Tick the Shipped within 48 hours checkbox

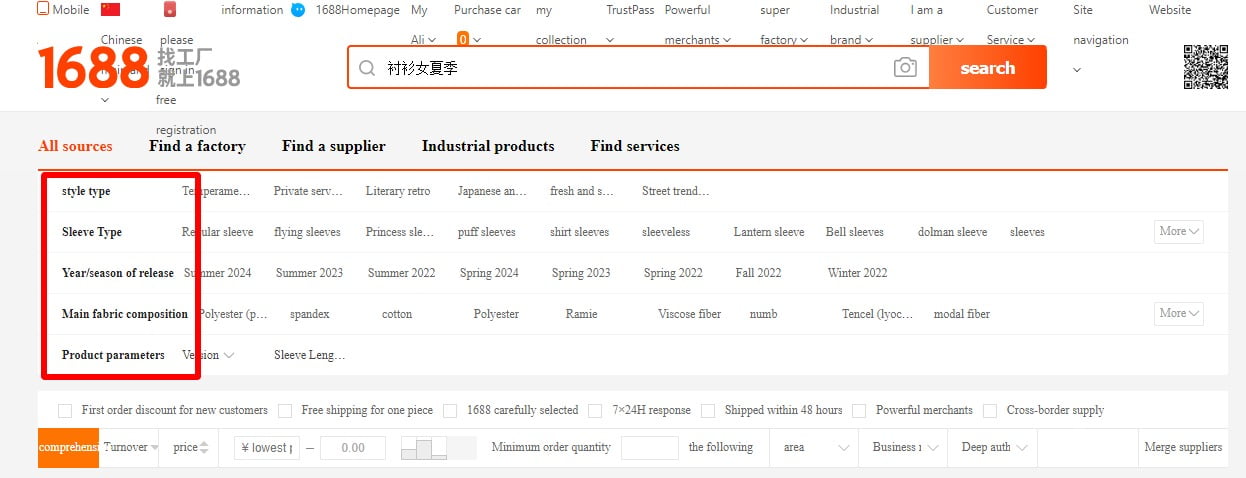click(708, 411)
